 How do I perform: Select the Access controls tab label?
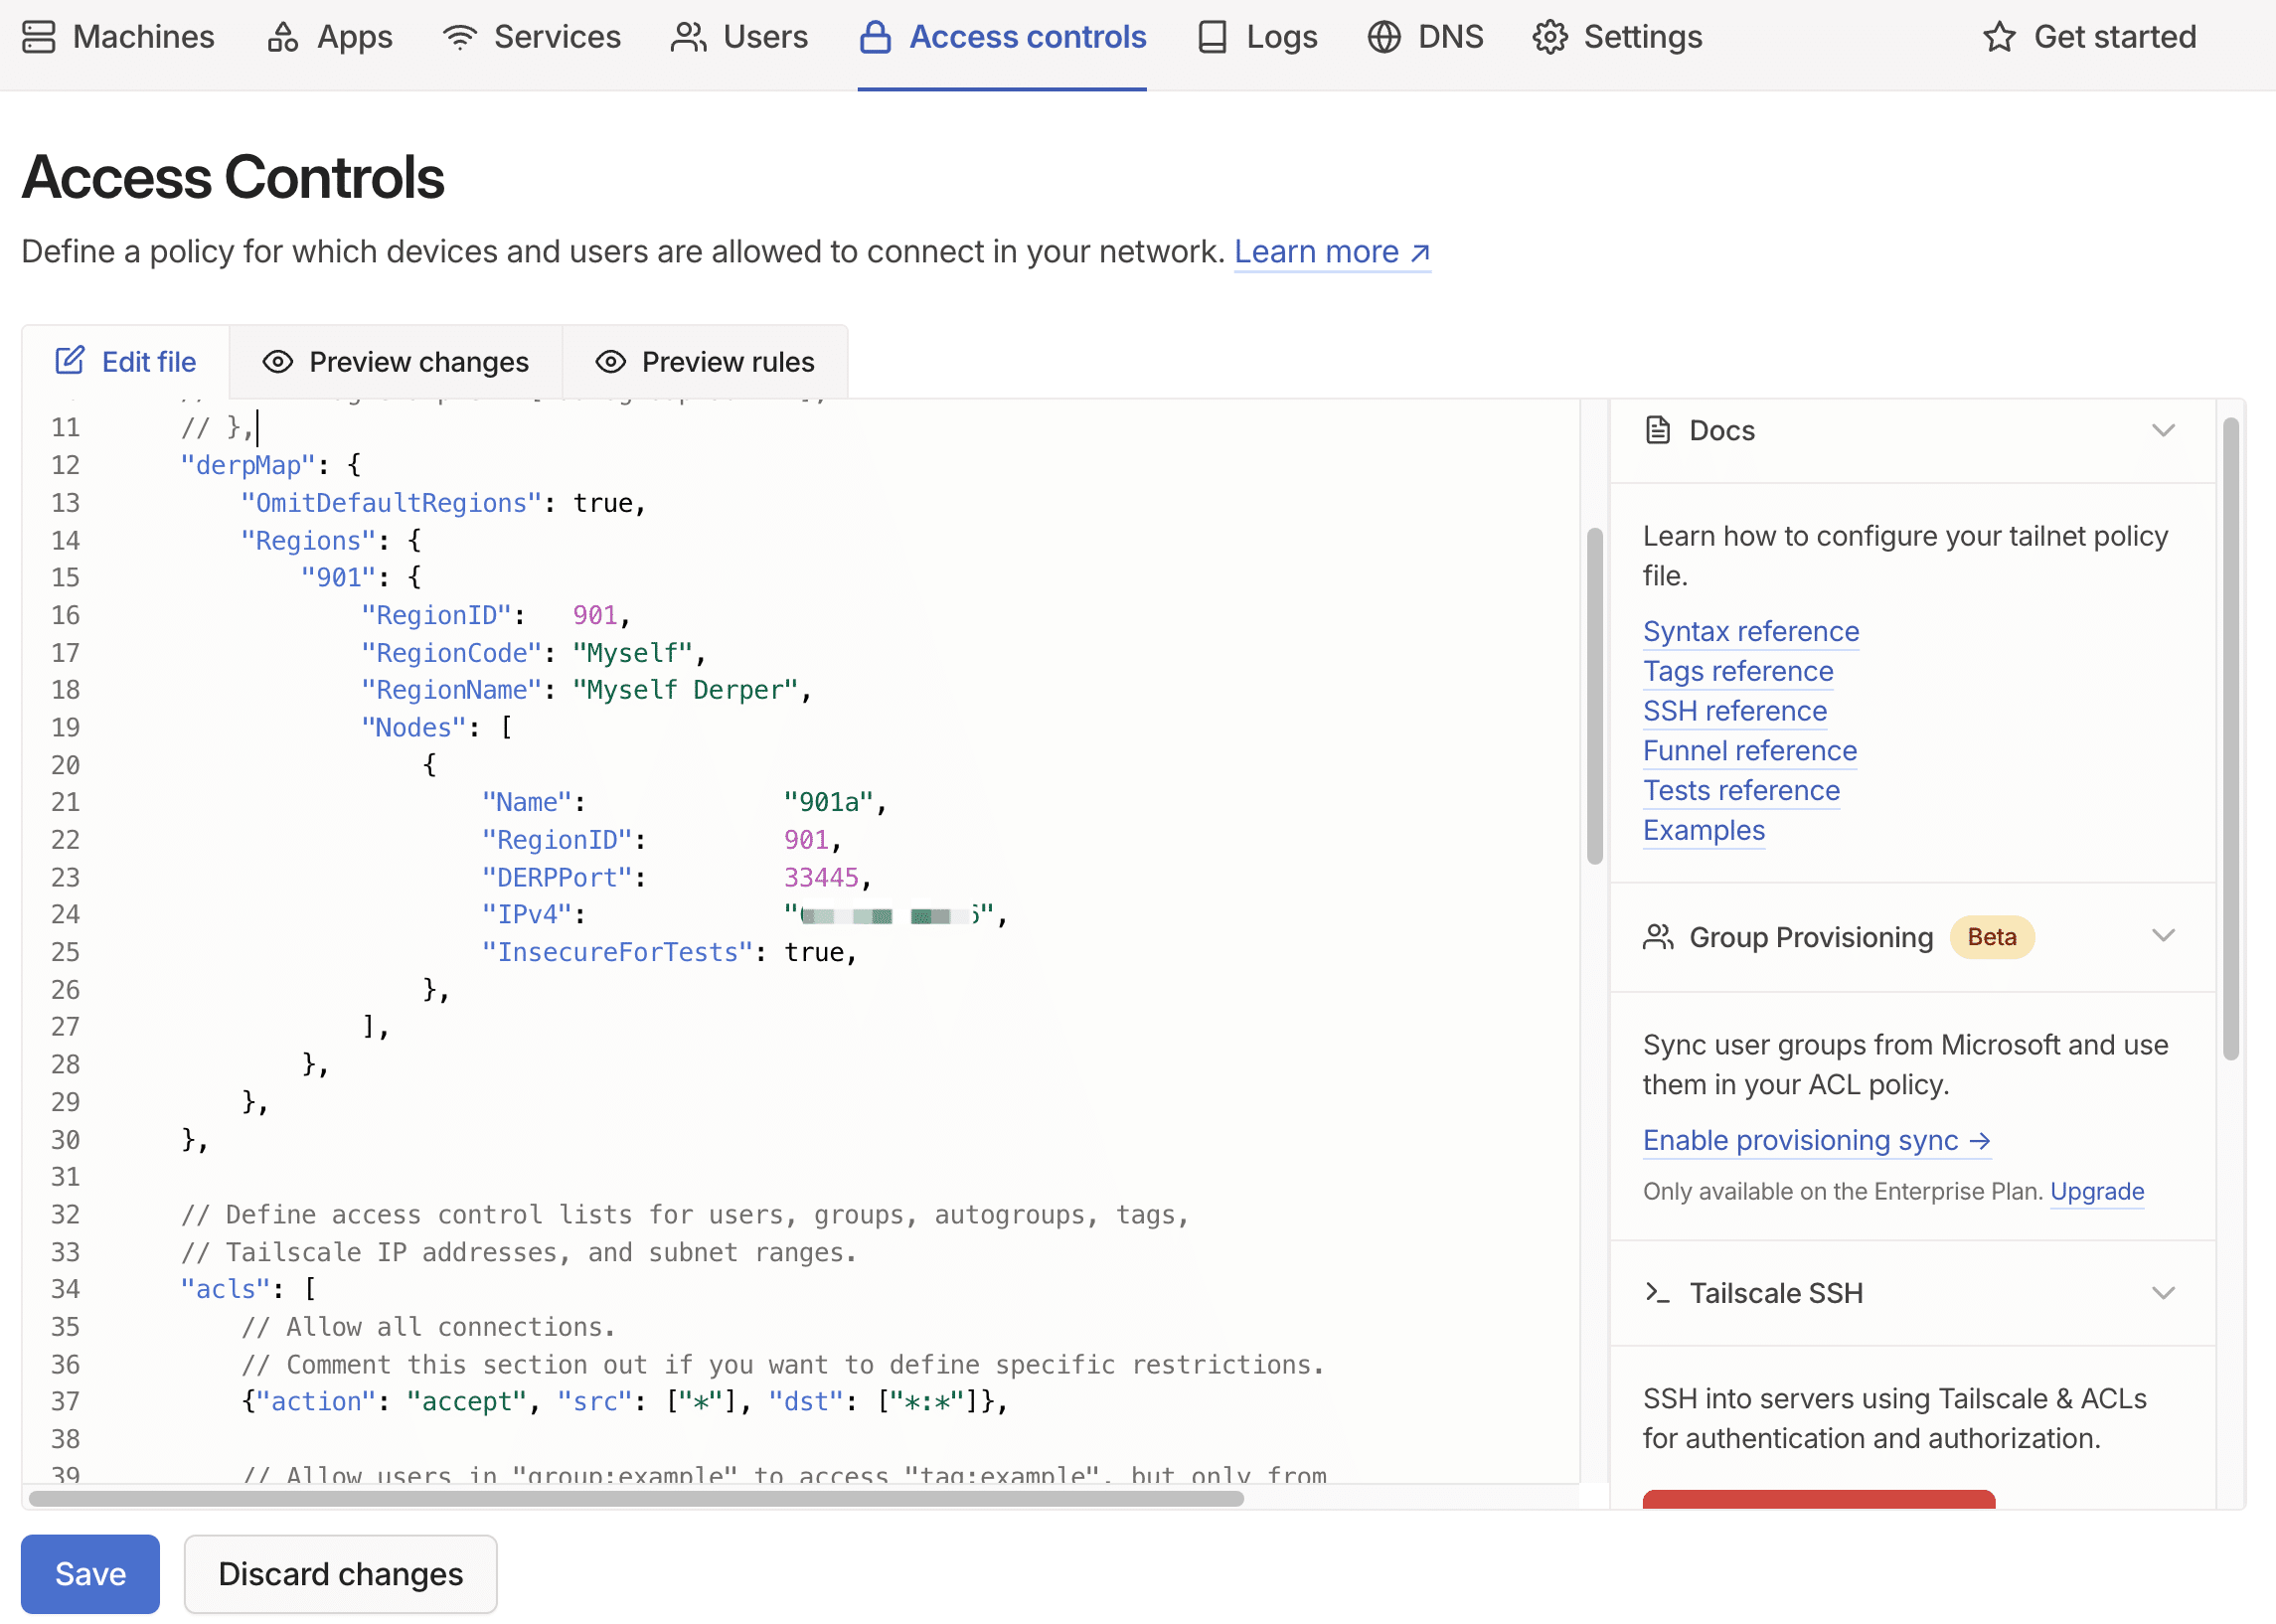[x=1027, y=37]
